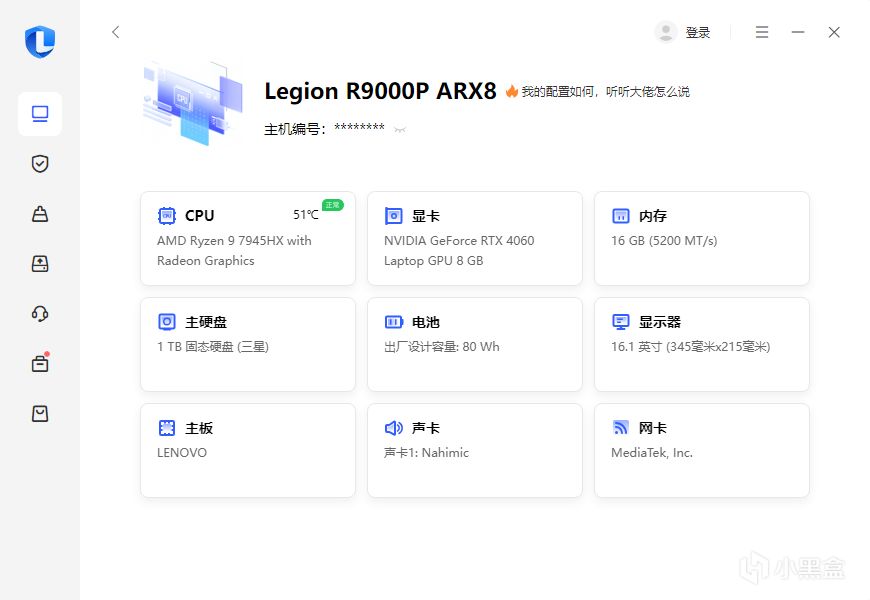
Task: Click the user avatar icon
Action: pyautogui.click(x=666, y=32)
